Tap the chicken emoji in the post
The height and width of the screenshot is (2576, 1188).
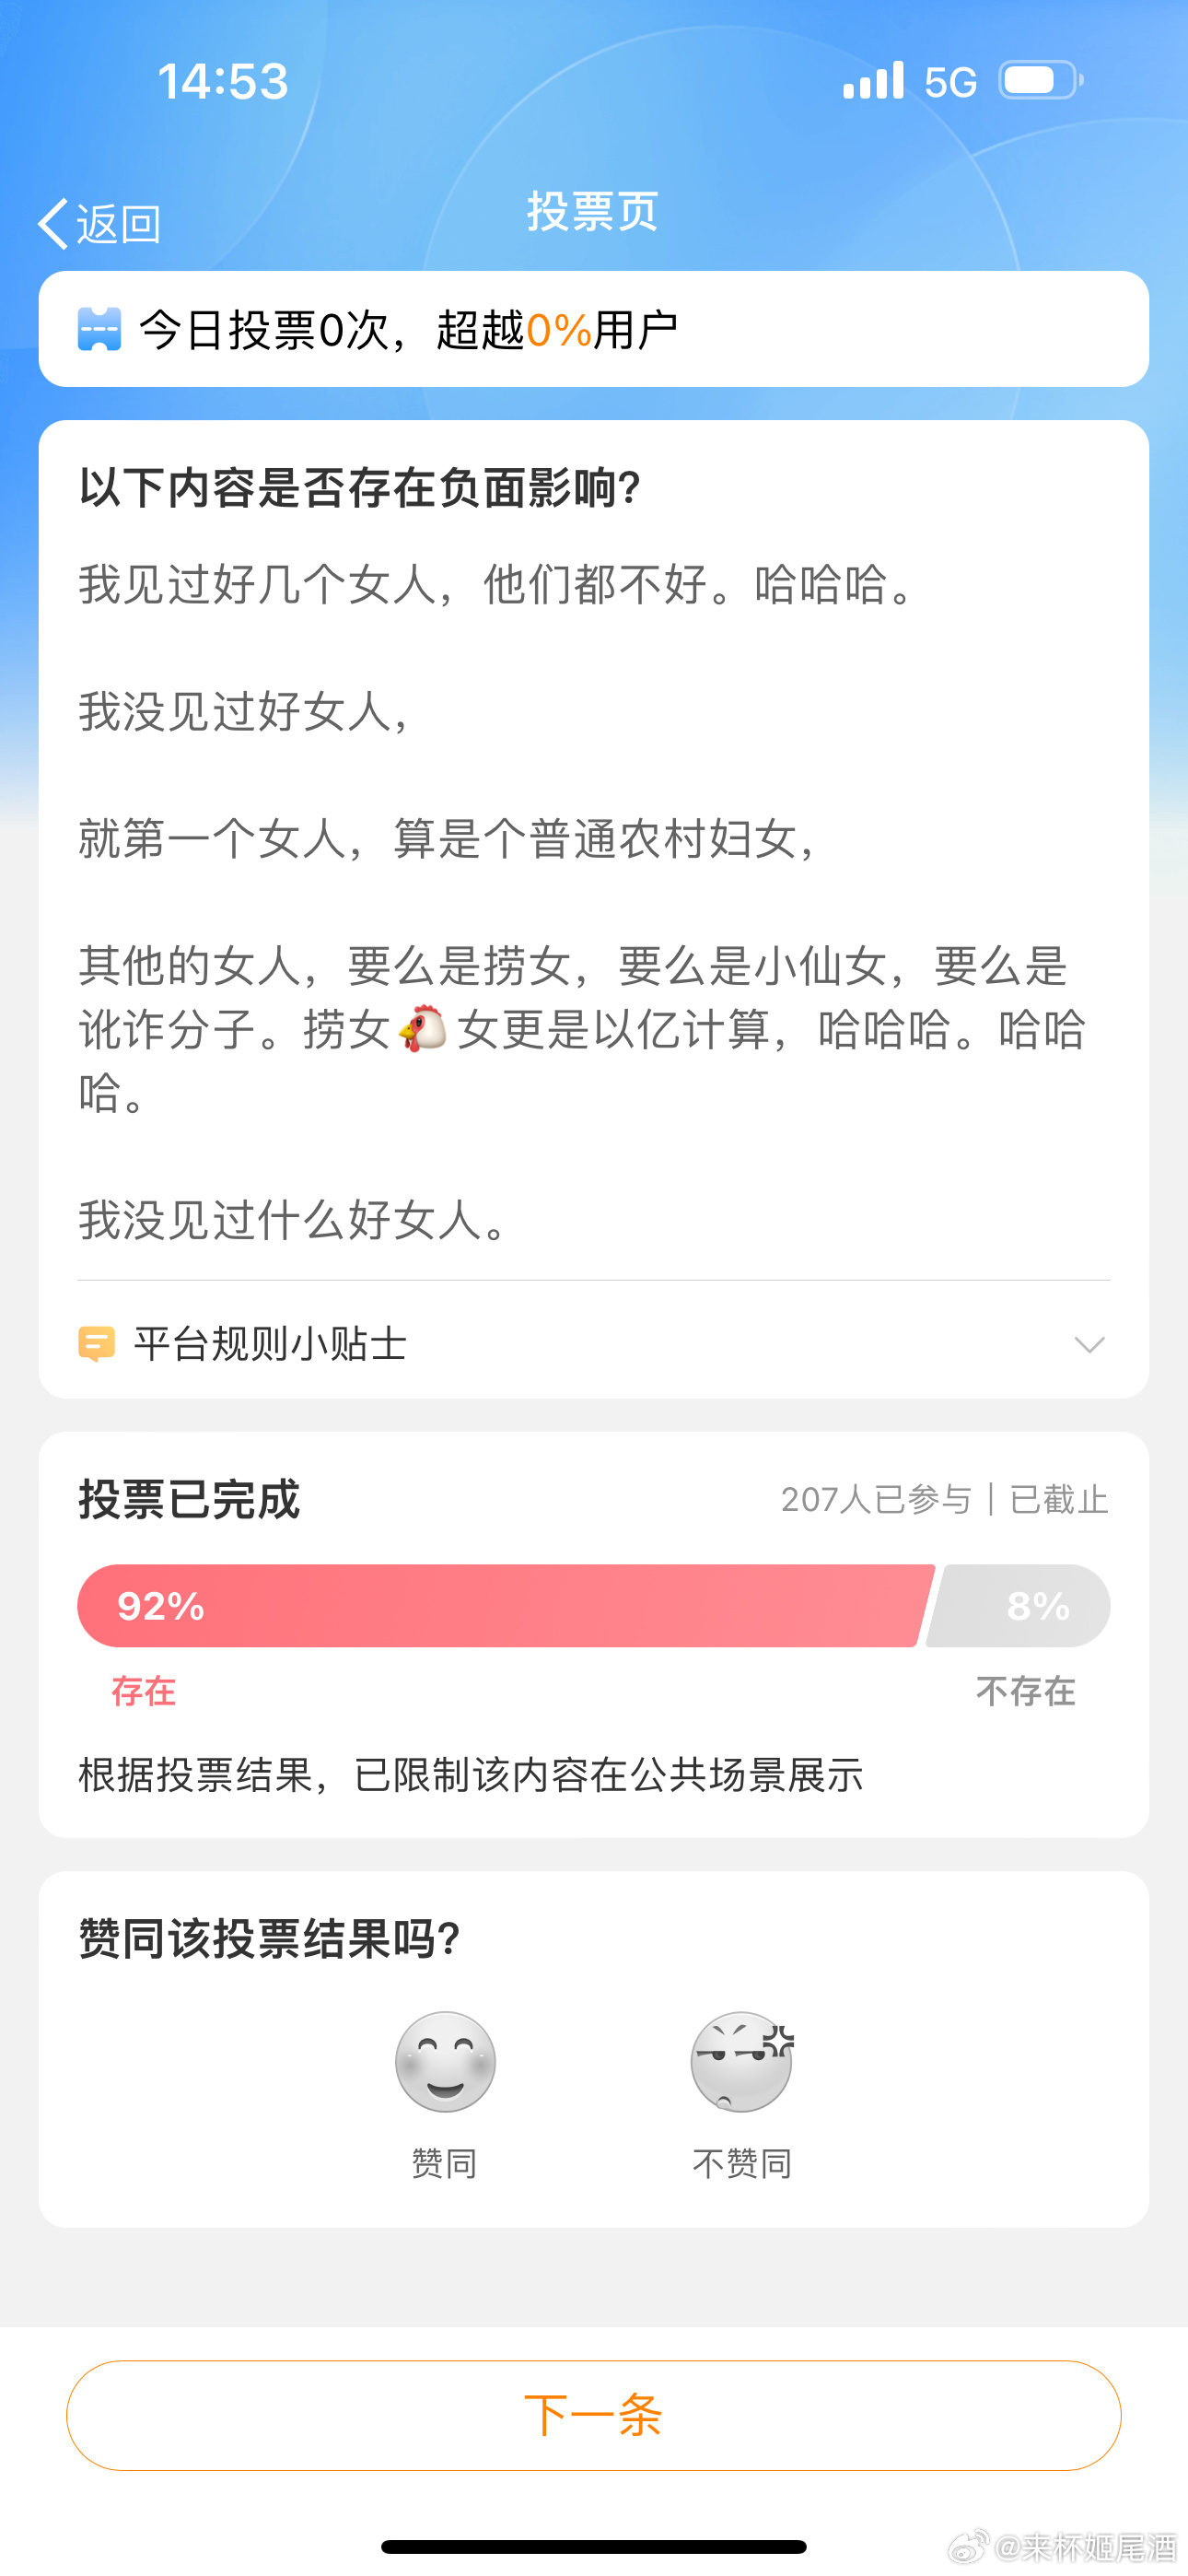423,1029
